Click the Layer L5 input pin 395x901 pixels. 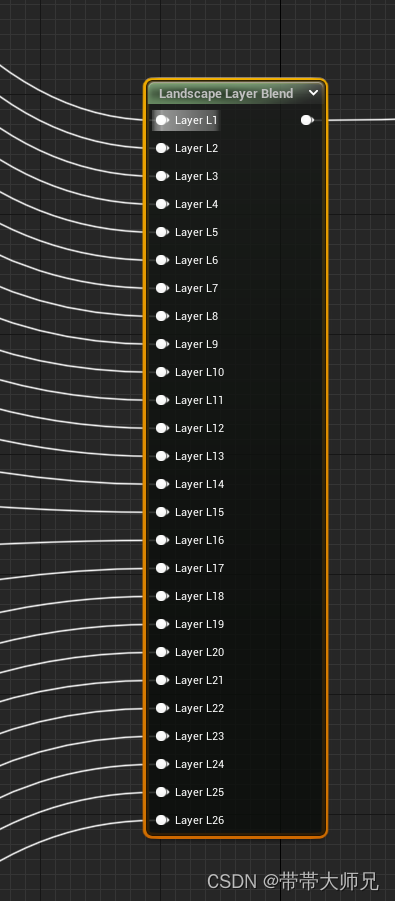tap(162, 232)
